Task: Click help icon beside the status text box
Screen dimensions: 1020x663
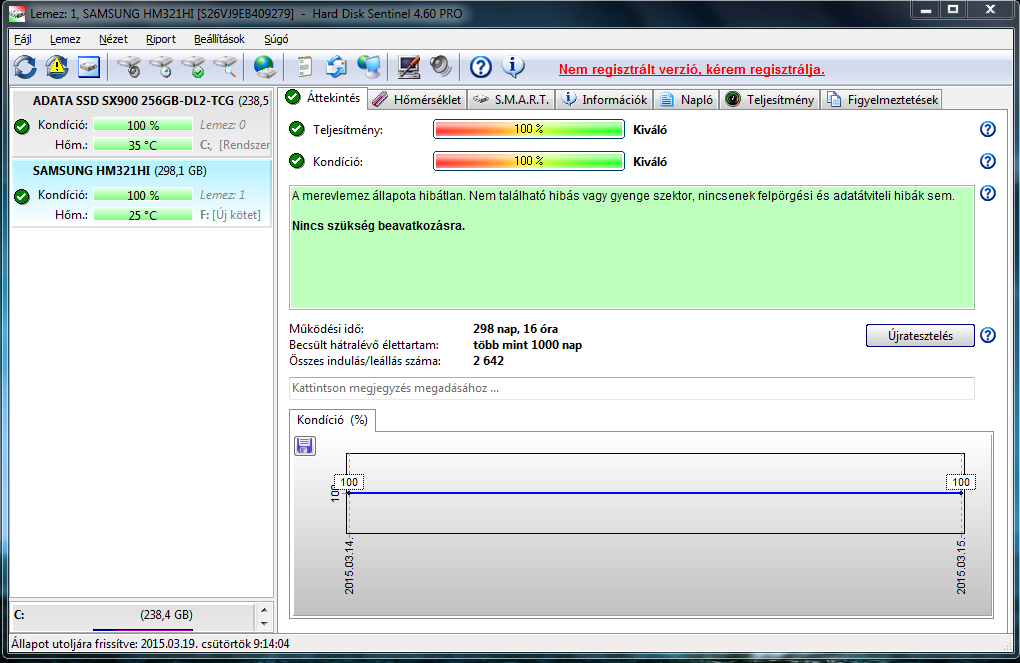Action: click(987, 193)
